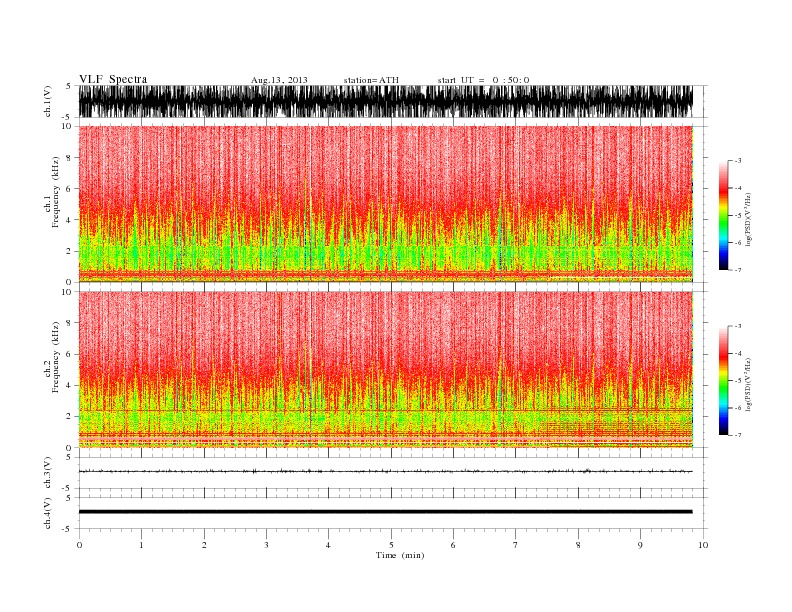Click the ch.1 color bar log(PSD) label
The height and width of the screenshot is (612, 792).
tap(749, 220)
